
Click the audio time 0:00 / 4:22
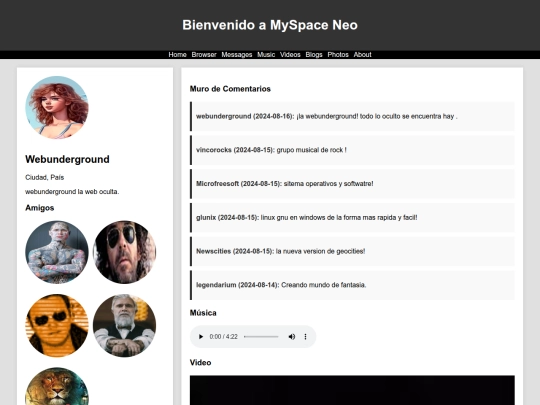point(224,336)
